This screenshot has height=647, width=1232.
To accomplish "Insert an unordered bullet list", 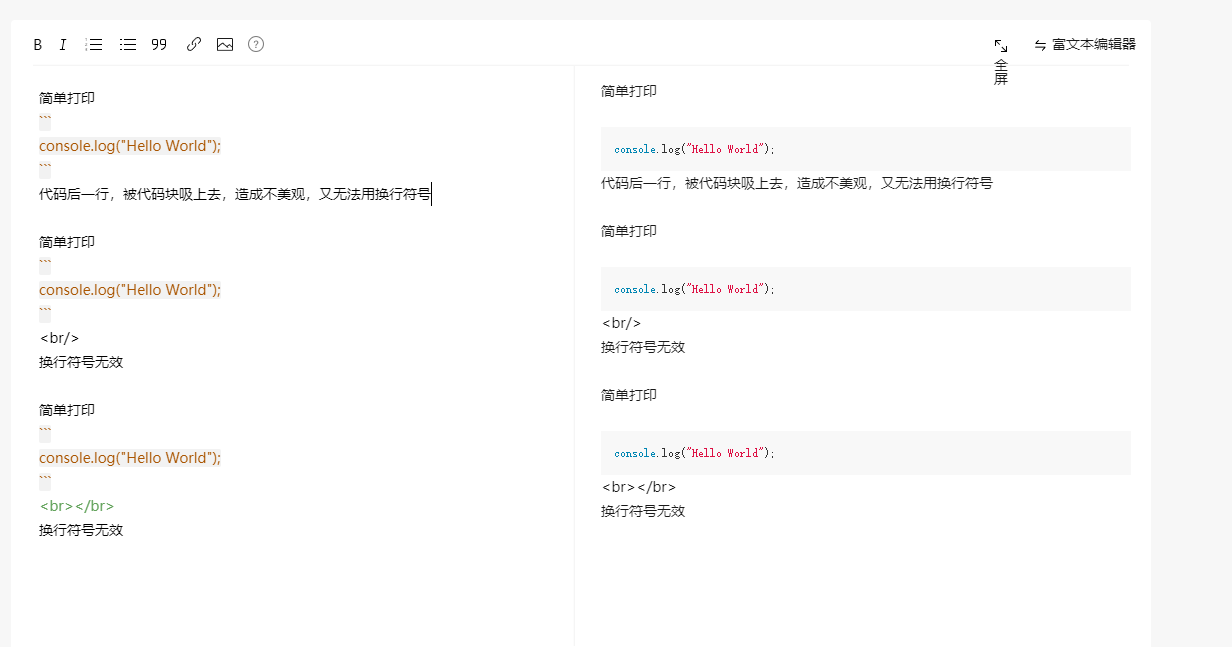I will pyautogui.click(x=128, y=45).
